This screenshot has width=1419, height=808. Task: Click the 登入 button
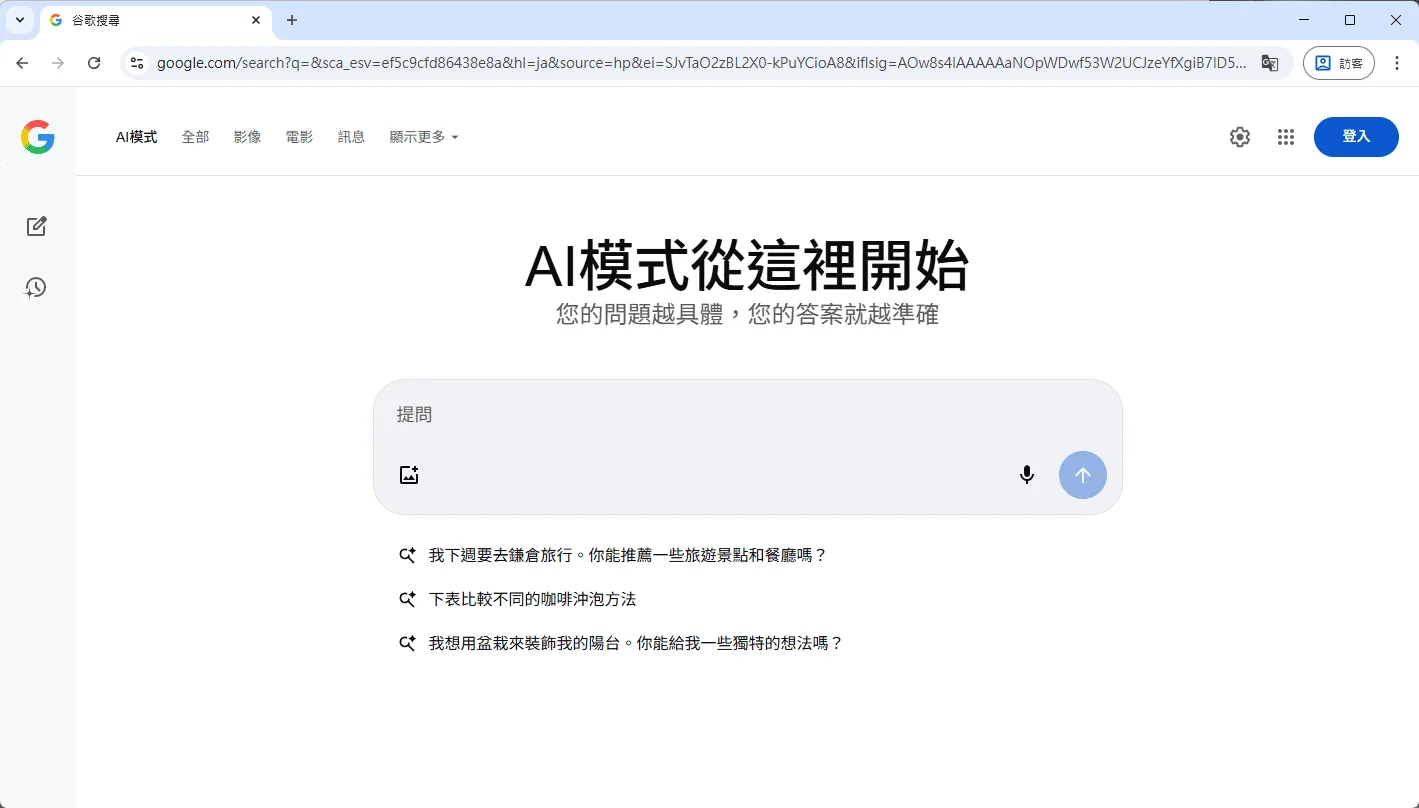(1356, 137)
